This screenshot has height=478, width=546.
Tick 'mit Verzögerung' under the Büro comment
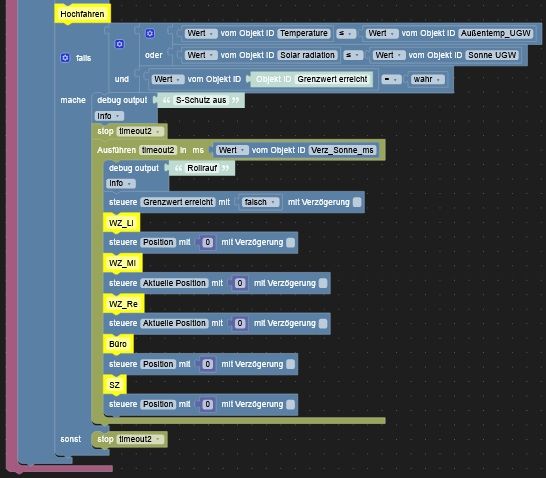[290, 364]
